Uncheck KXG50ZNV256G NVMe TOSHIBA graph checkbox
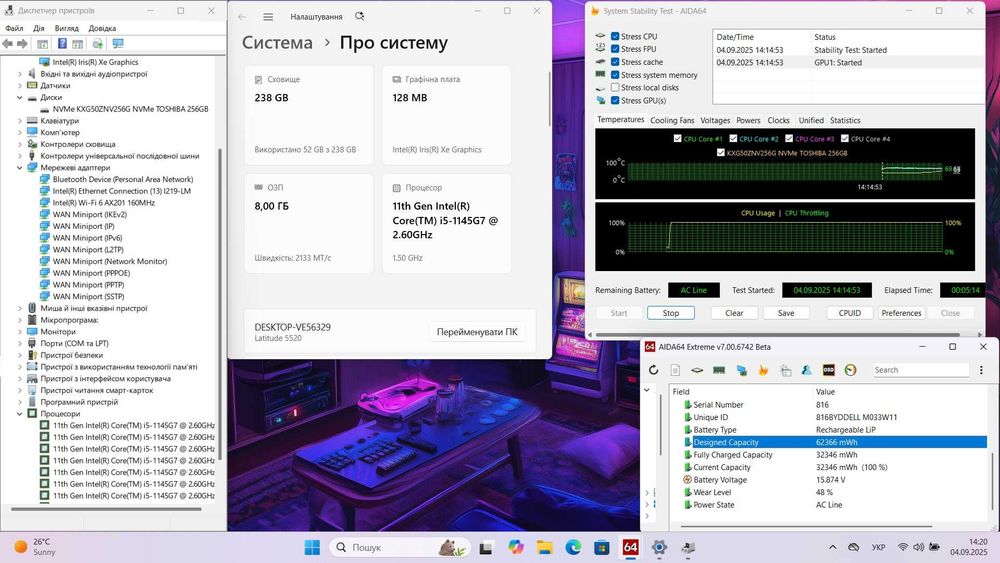1000x563 pixels. click(x=721, y=152)
